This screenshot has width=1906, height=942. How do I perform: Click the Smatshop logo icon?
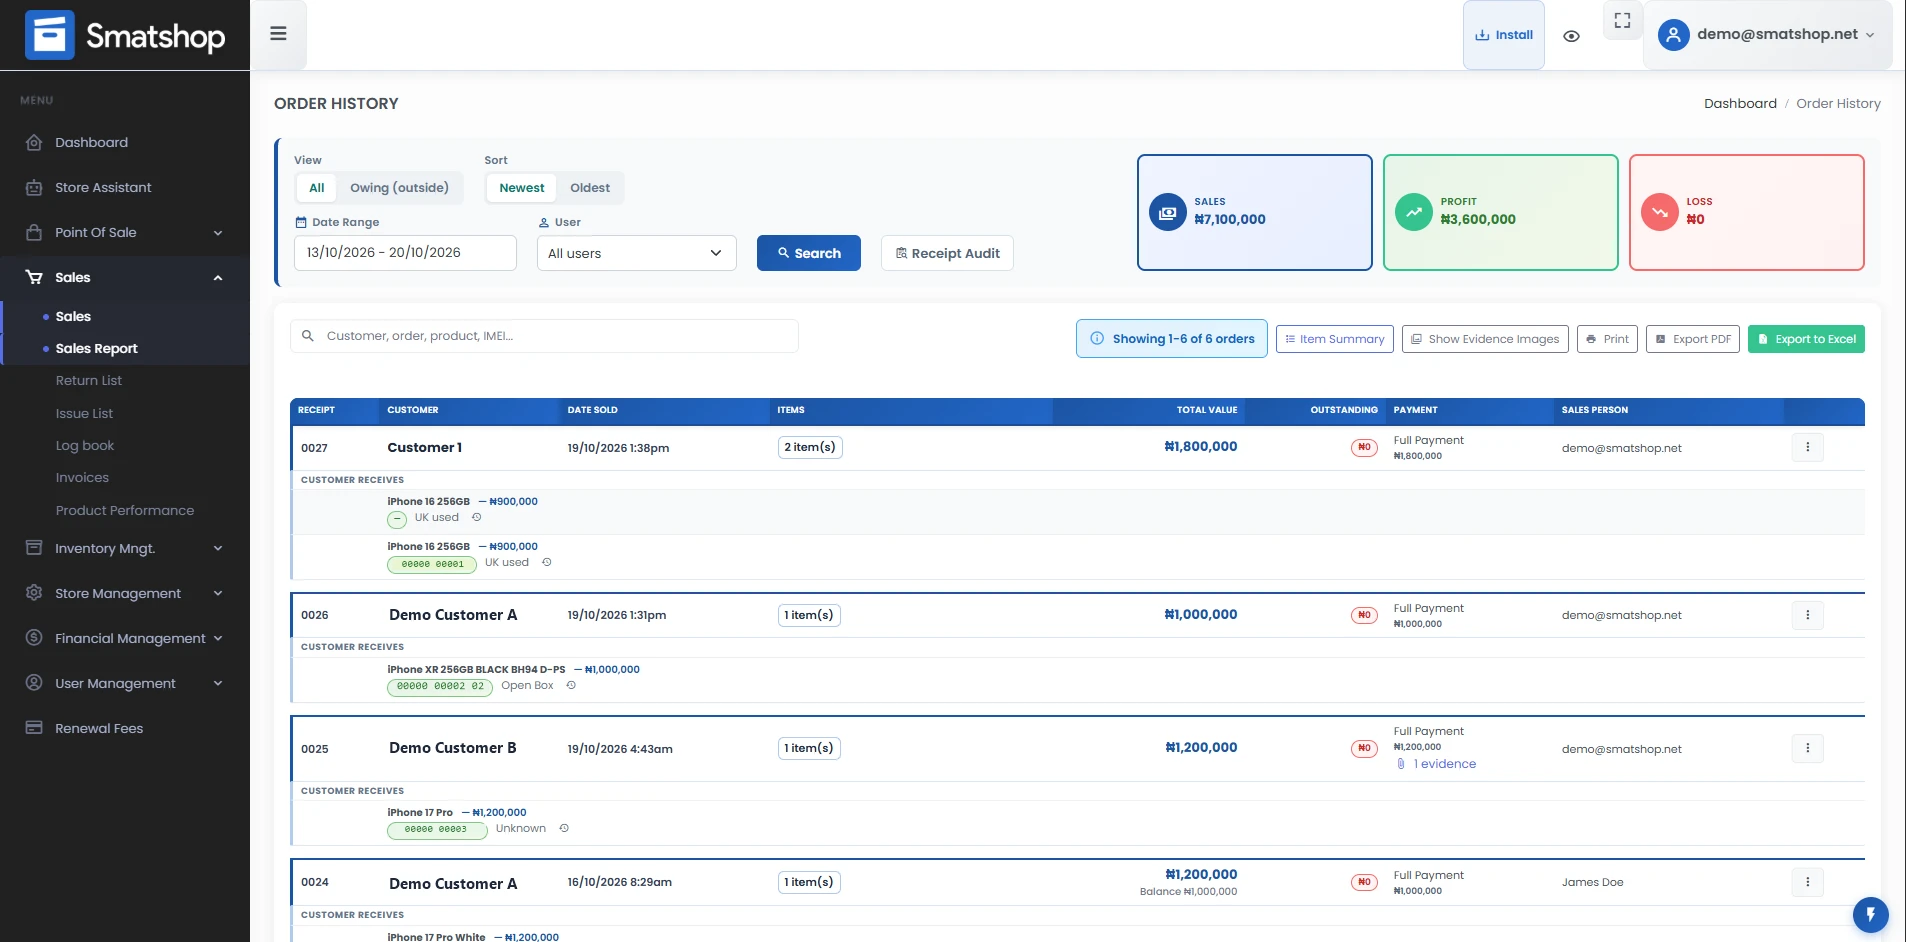coord(50,35)
